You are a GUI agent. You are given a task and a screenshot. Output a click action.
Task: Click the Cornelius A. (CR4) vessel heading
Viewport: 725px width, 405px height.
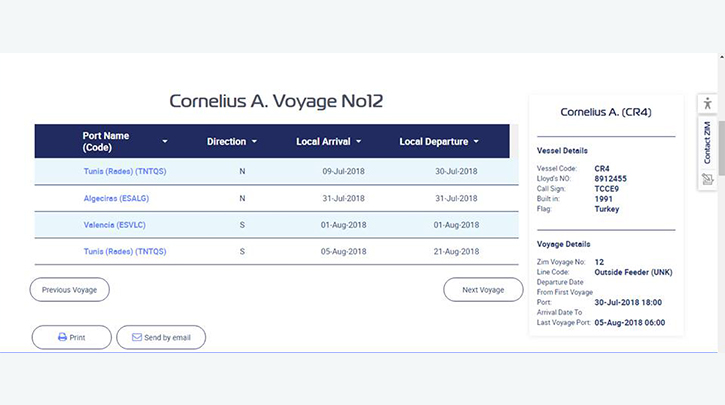(x=606, y=112)
